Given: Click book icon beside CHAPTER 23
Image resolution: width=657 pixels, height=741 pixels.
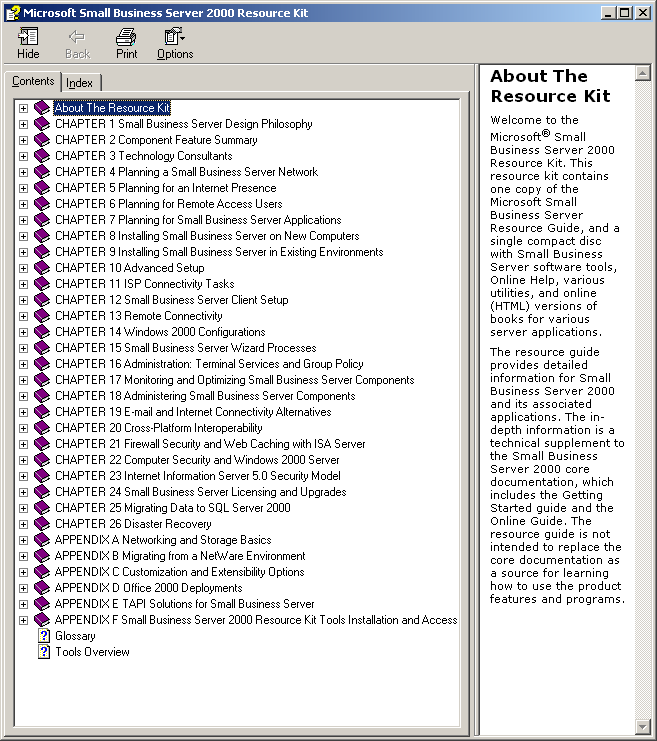Looking at the screenshot, I should [42, 476].
